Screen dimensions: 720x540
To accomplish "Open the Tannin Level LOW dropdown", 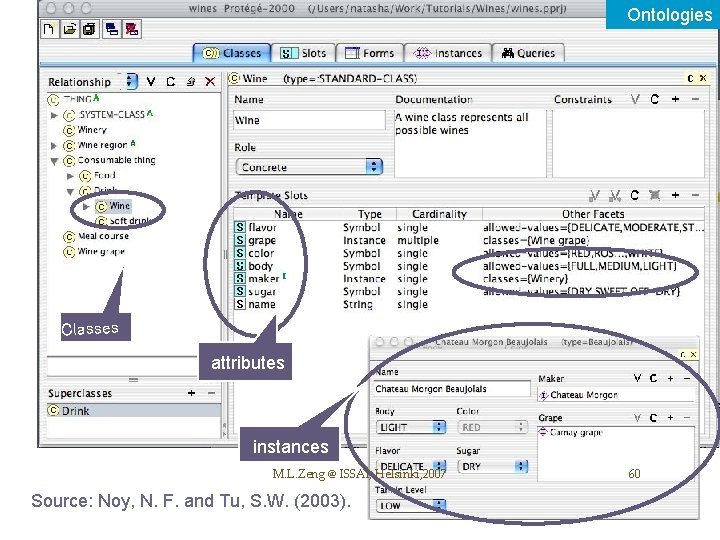I will click(x=411, y=506).
